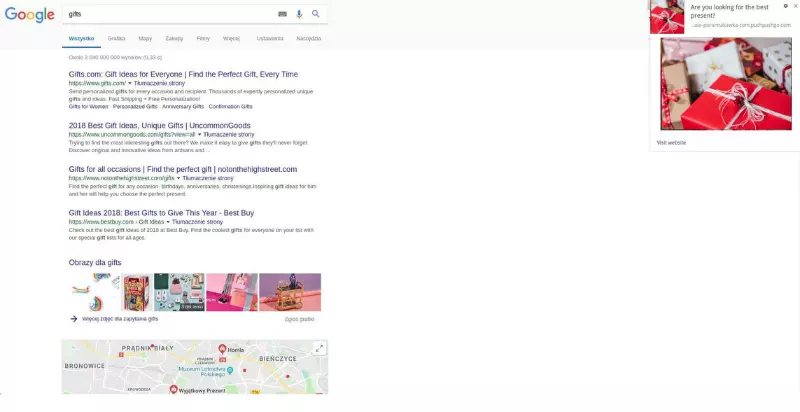Click Personalized Gifts sitelink
Viewport: 800px width, 412px height.
[135, 107]
